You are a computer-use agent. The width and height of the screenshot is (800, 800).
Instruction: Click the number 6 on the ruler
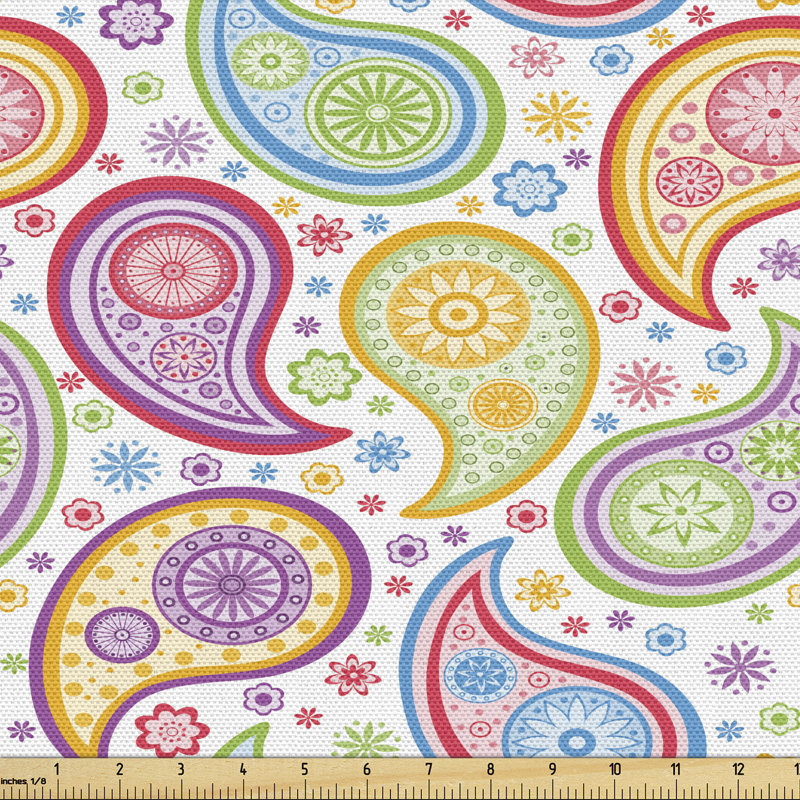[x=367, y=769]
